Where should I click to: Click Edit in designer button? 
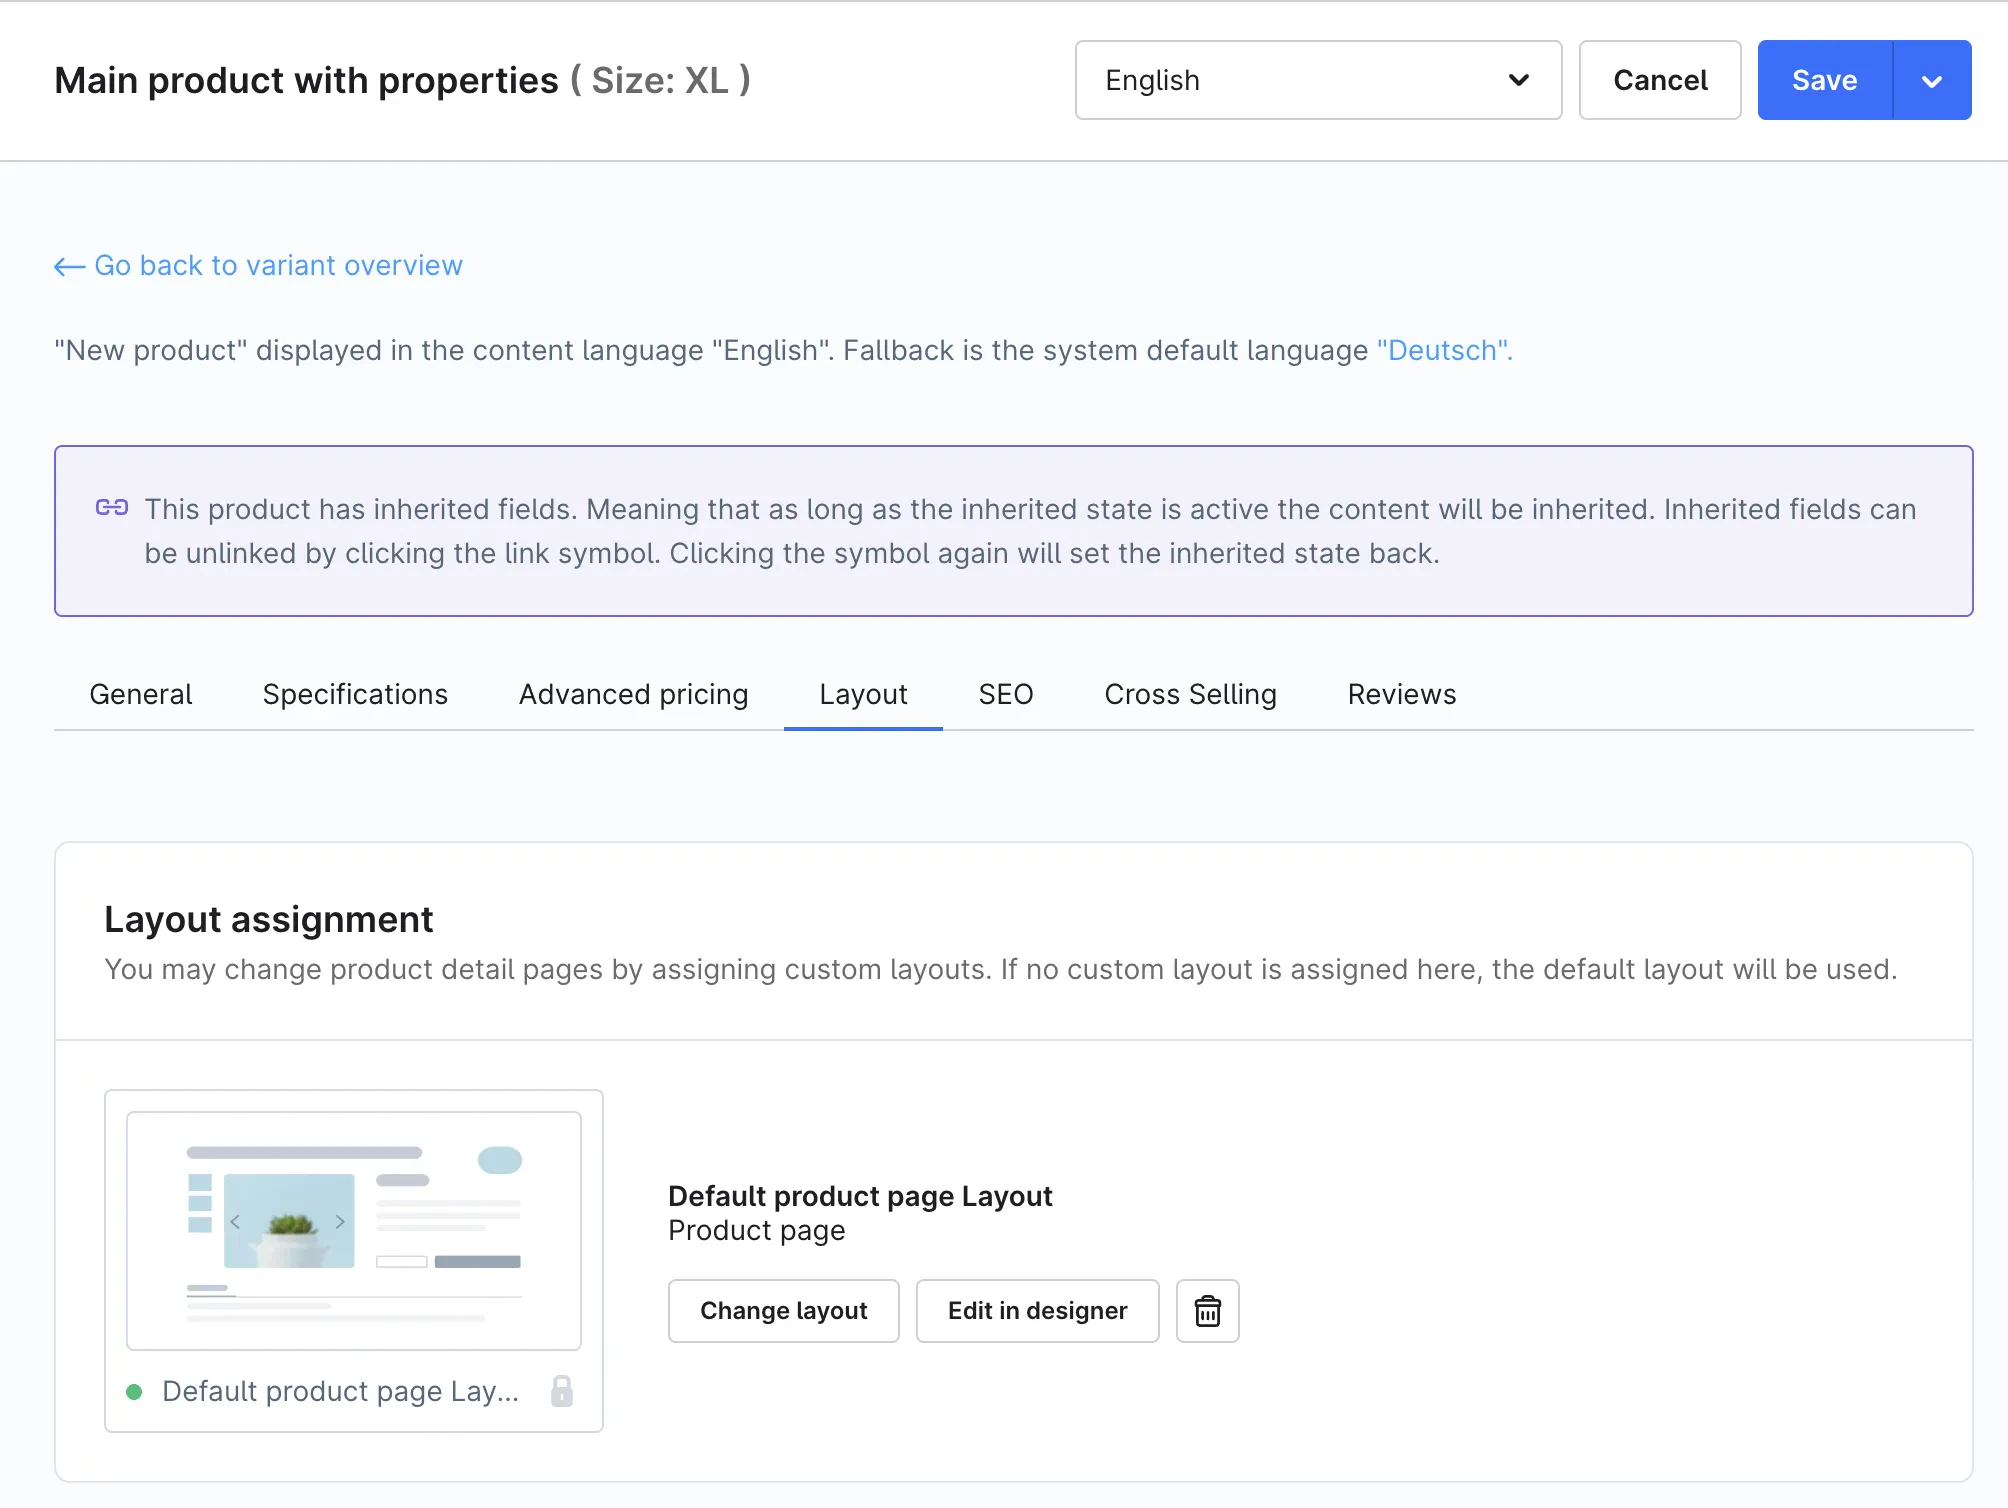pos(1037,1310)
